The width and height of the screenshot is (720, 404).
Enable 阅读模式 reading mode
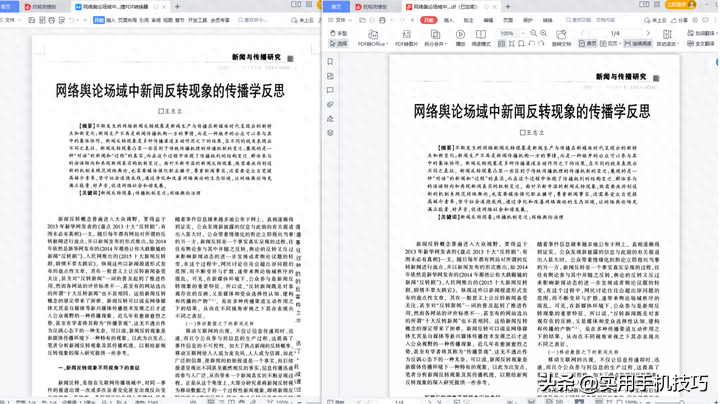pos(481,38)
